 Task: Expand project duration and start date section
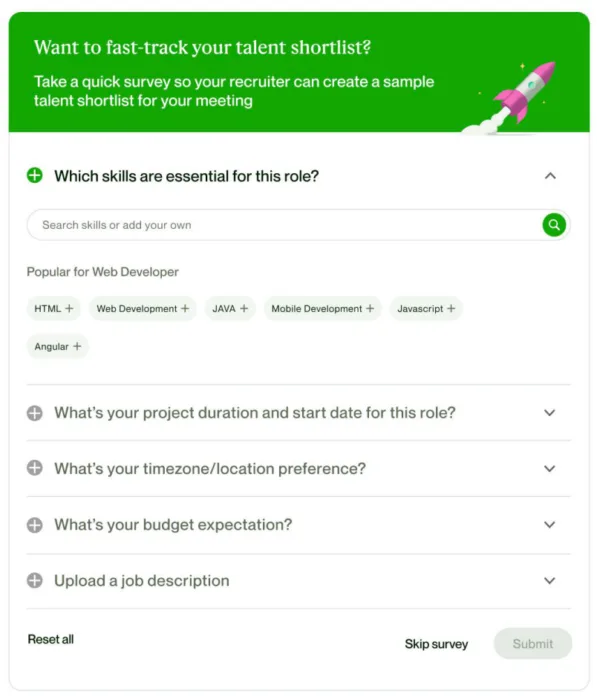[x=550, y=412]
